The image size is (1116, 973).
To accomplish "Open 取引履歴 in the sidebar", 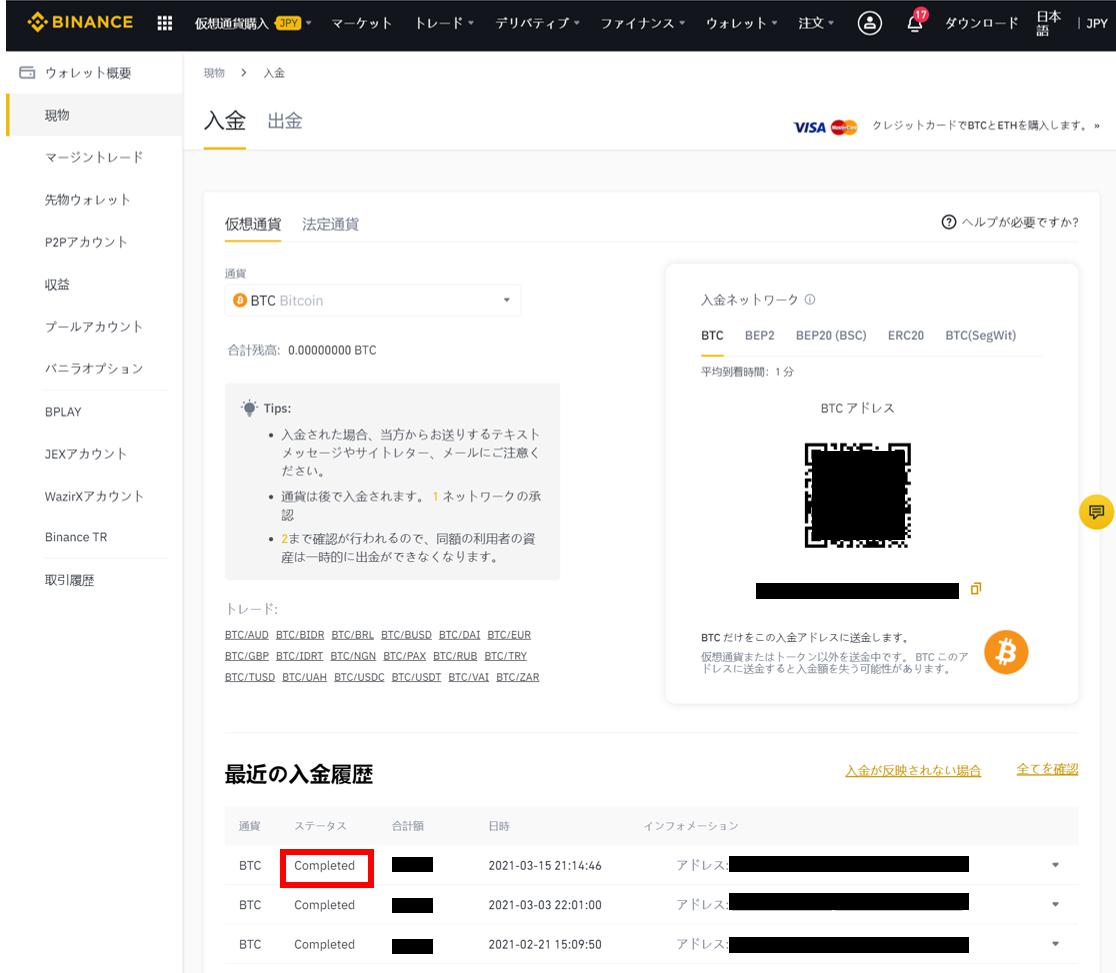I will point(69,580).
